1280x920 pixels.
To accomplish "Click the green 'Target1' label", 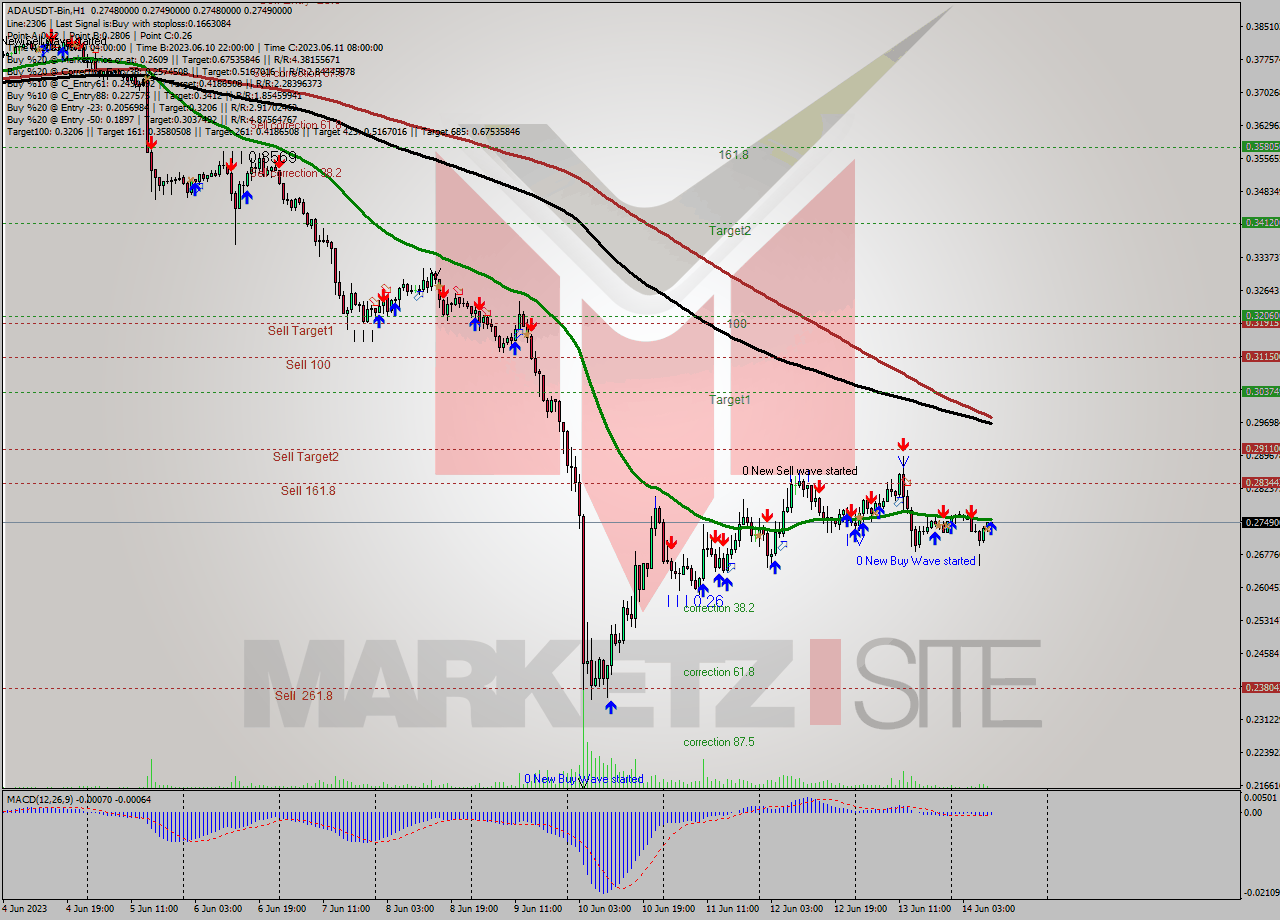I will 730,399.
